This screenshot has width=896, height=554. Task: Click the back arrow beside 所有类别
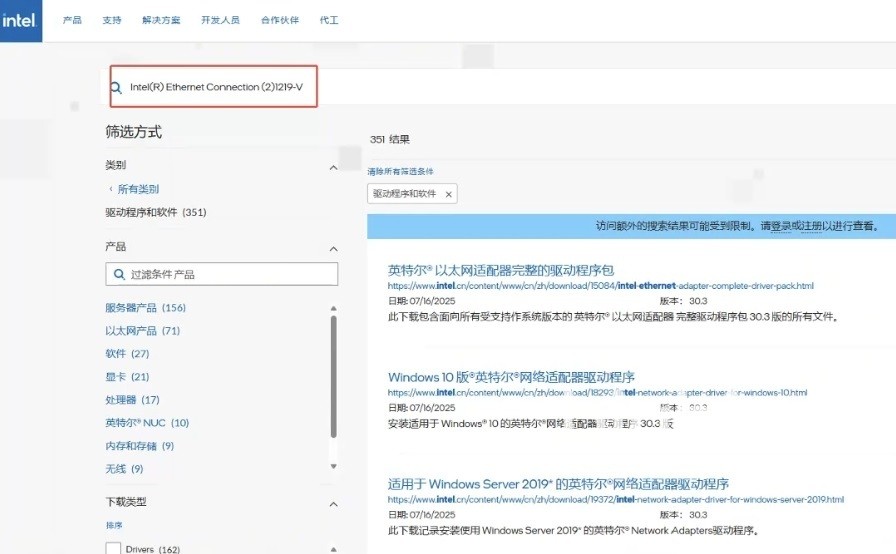click(110, 188)
